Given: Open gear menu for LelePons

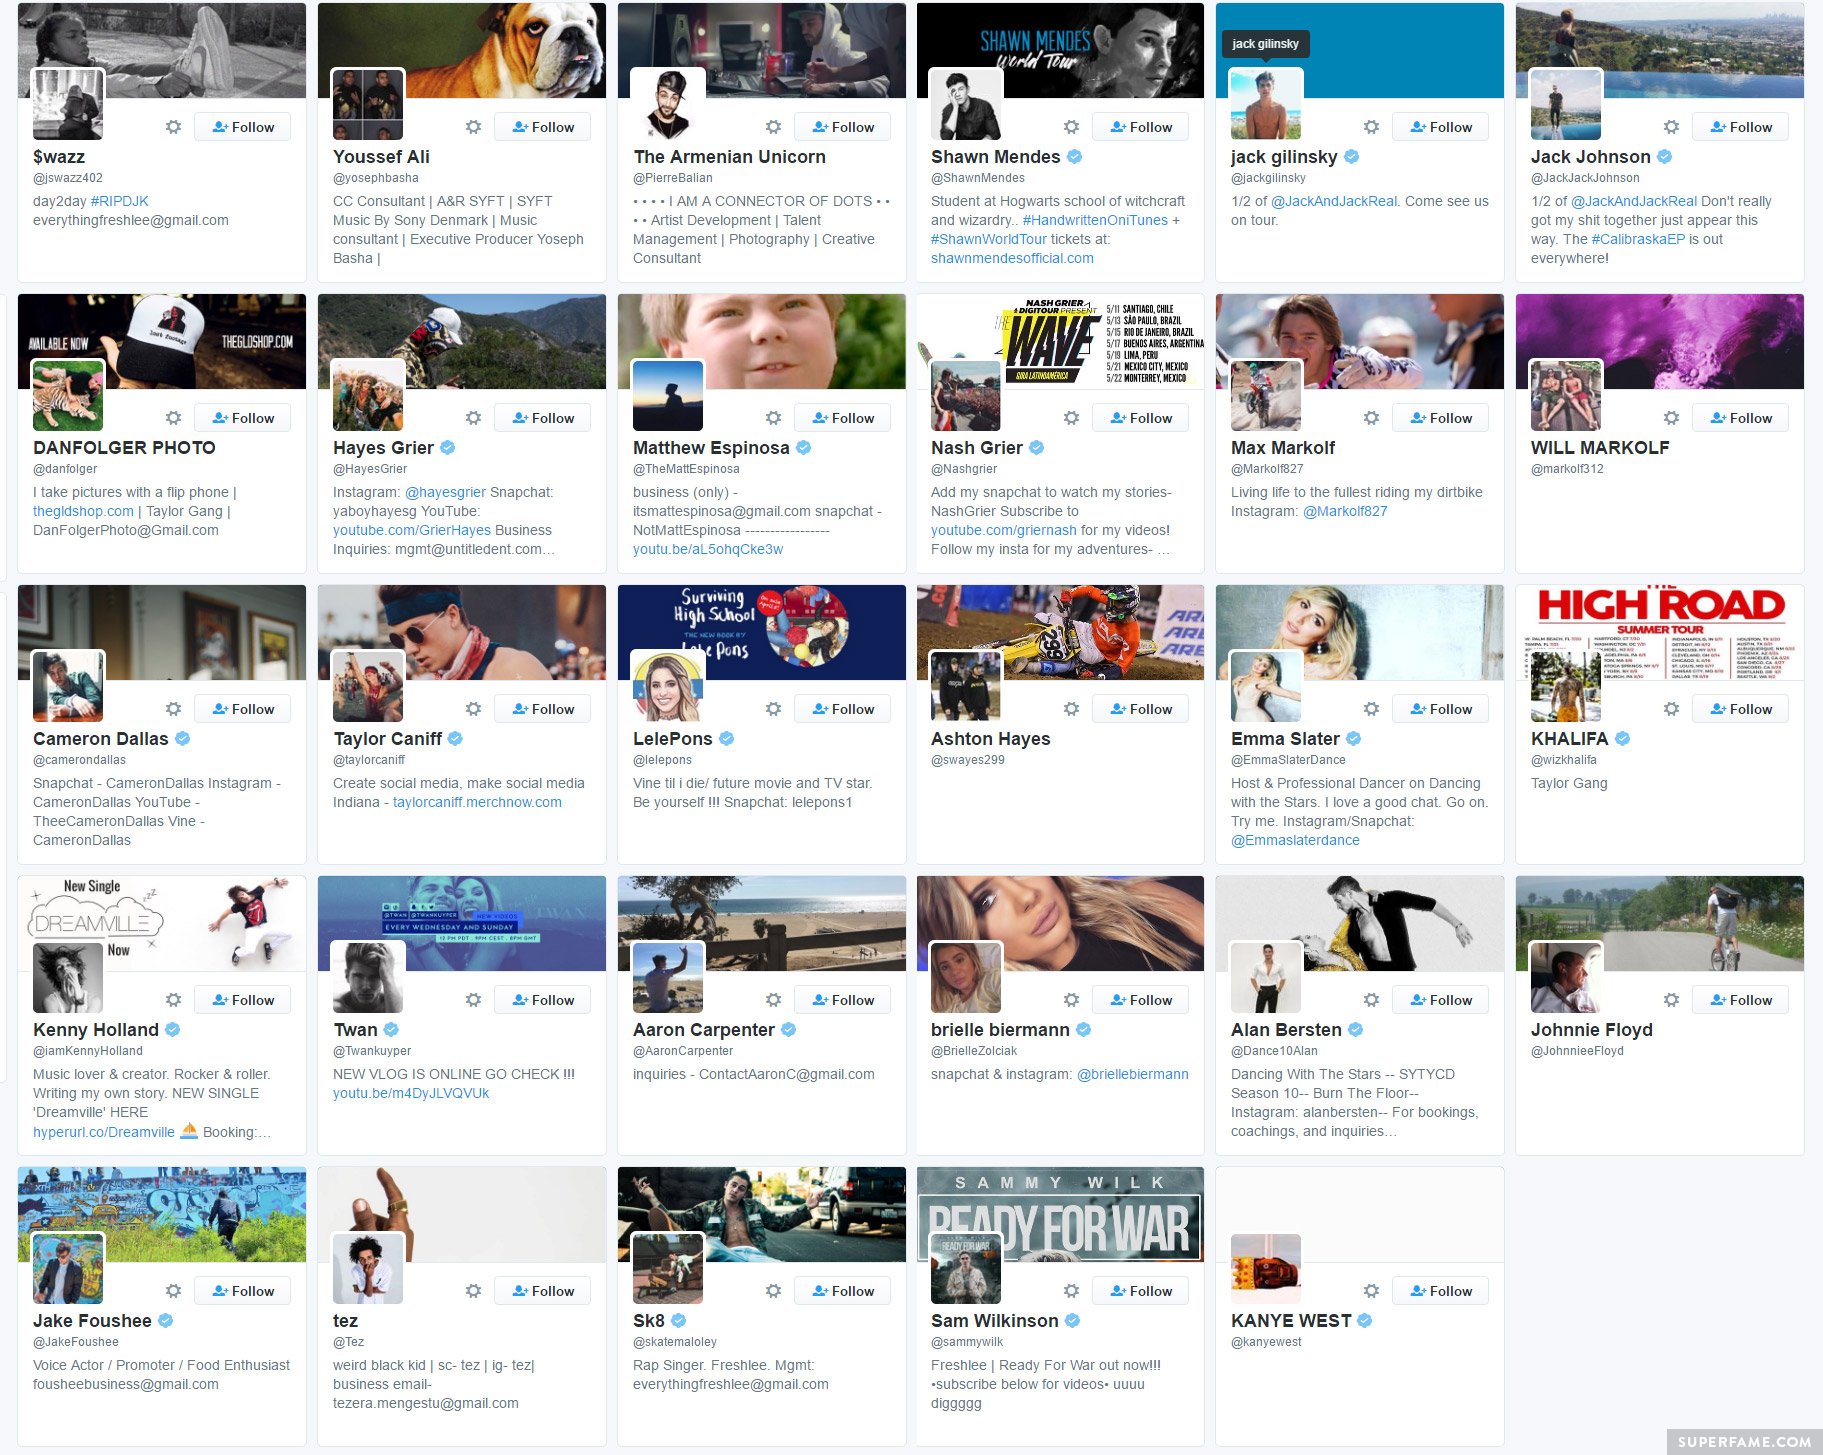Looking at the screenshot, I should [x=773, y=709].
